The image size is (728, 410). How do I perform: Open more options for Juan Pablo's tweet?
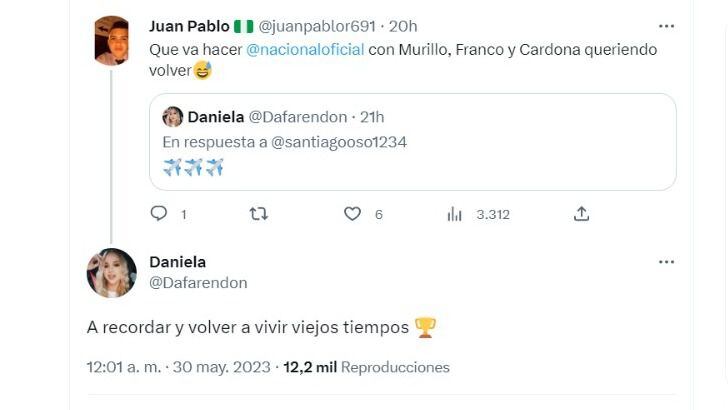pyautogui.click(x=666, y=25)
